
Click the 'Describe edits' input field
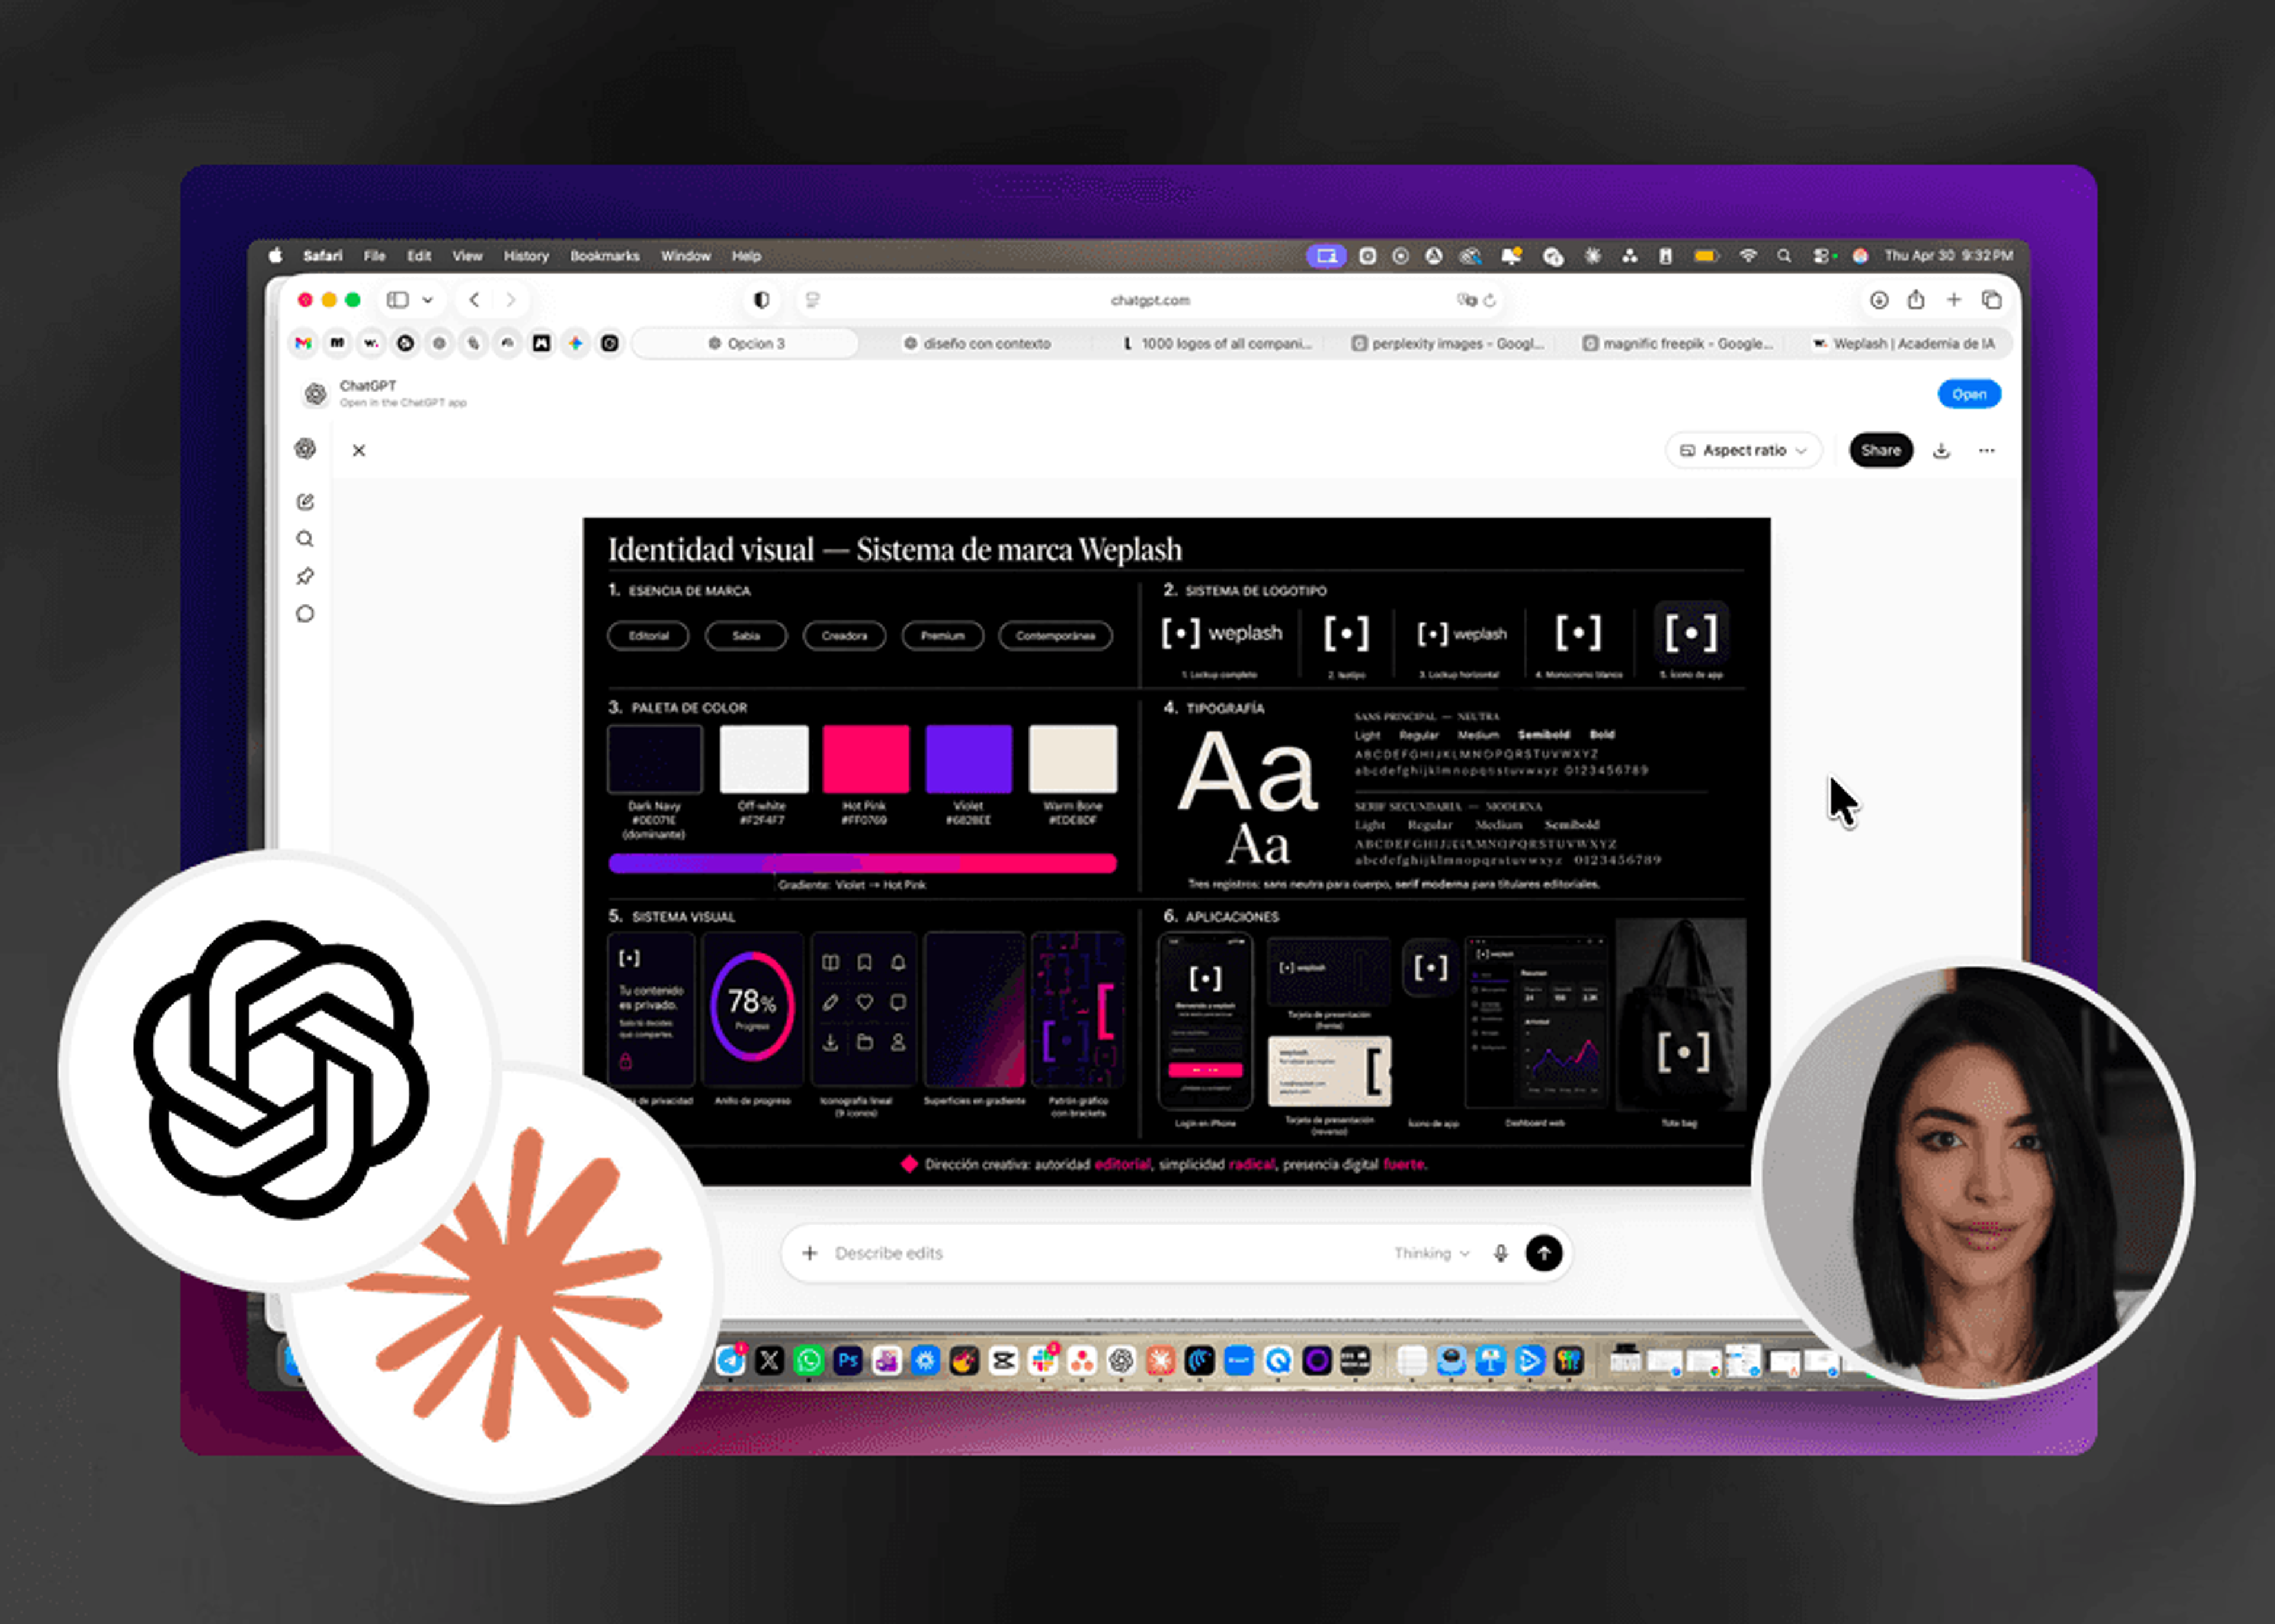pos(1100,1253)
